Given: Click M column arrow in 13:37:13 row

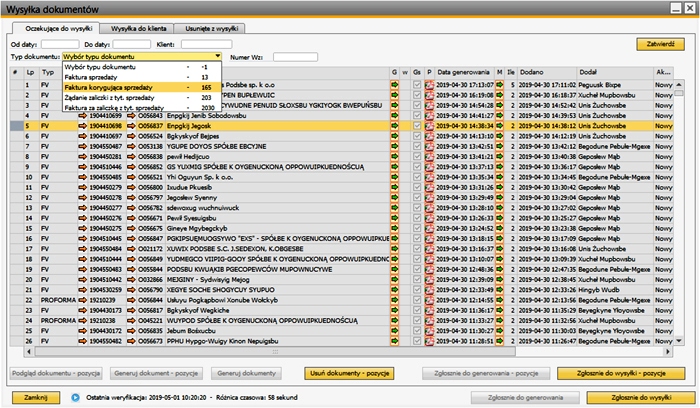Looking at the screenshot, I should point(499,167).
